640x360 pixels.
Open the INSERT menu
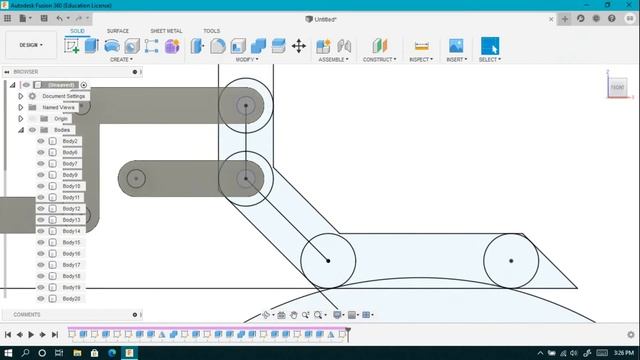(457, 60)
